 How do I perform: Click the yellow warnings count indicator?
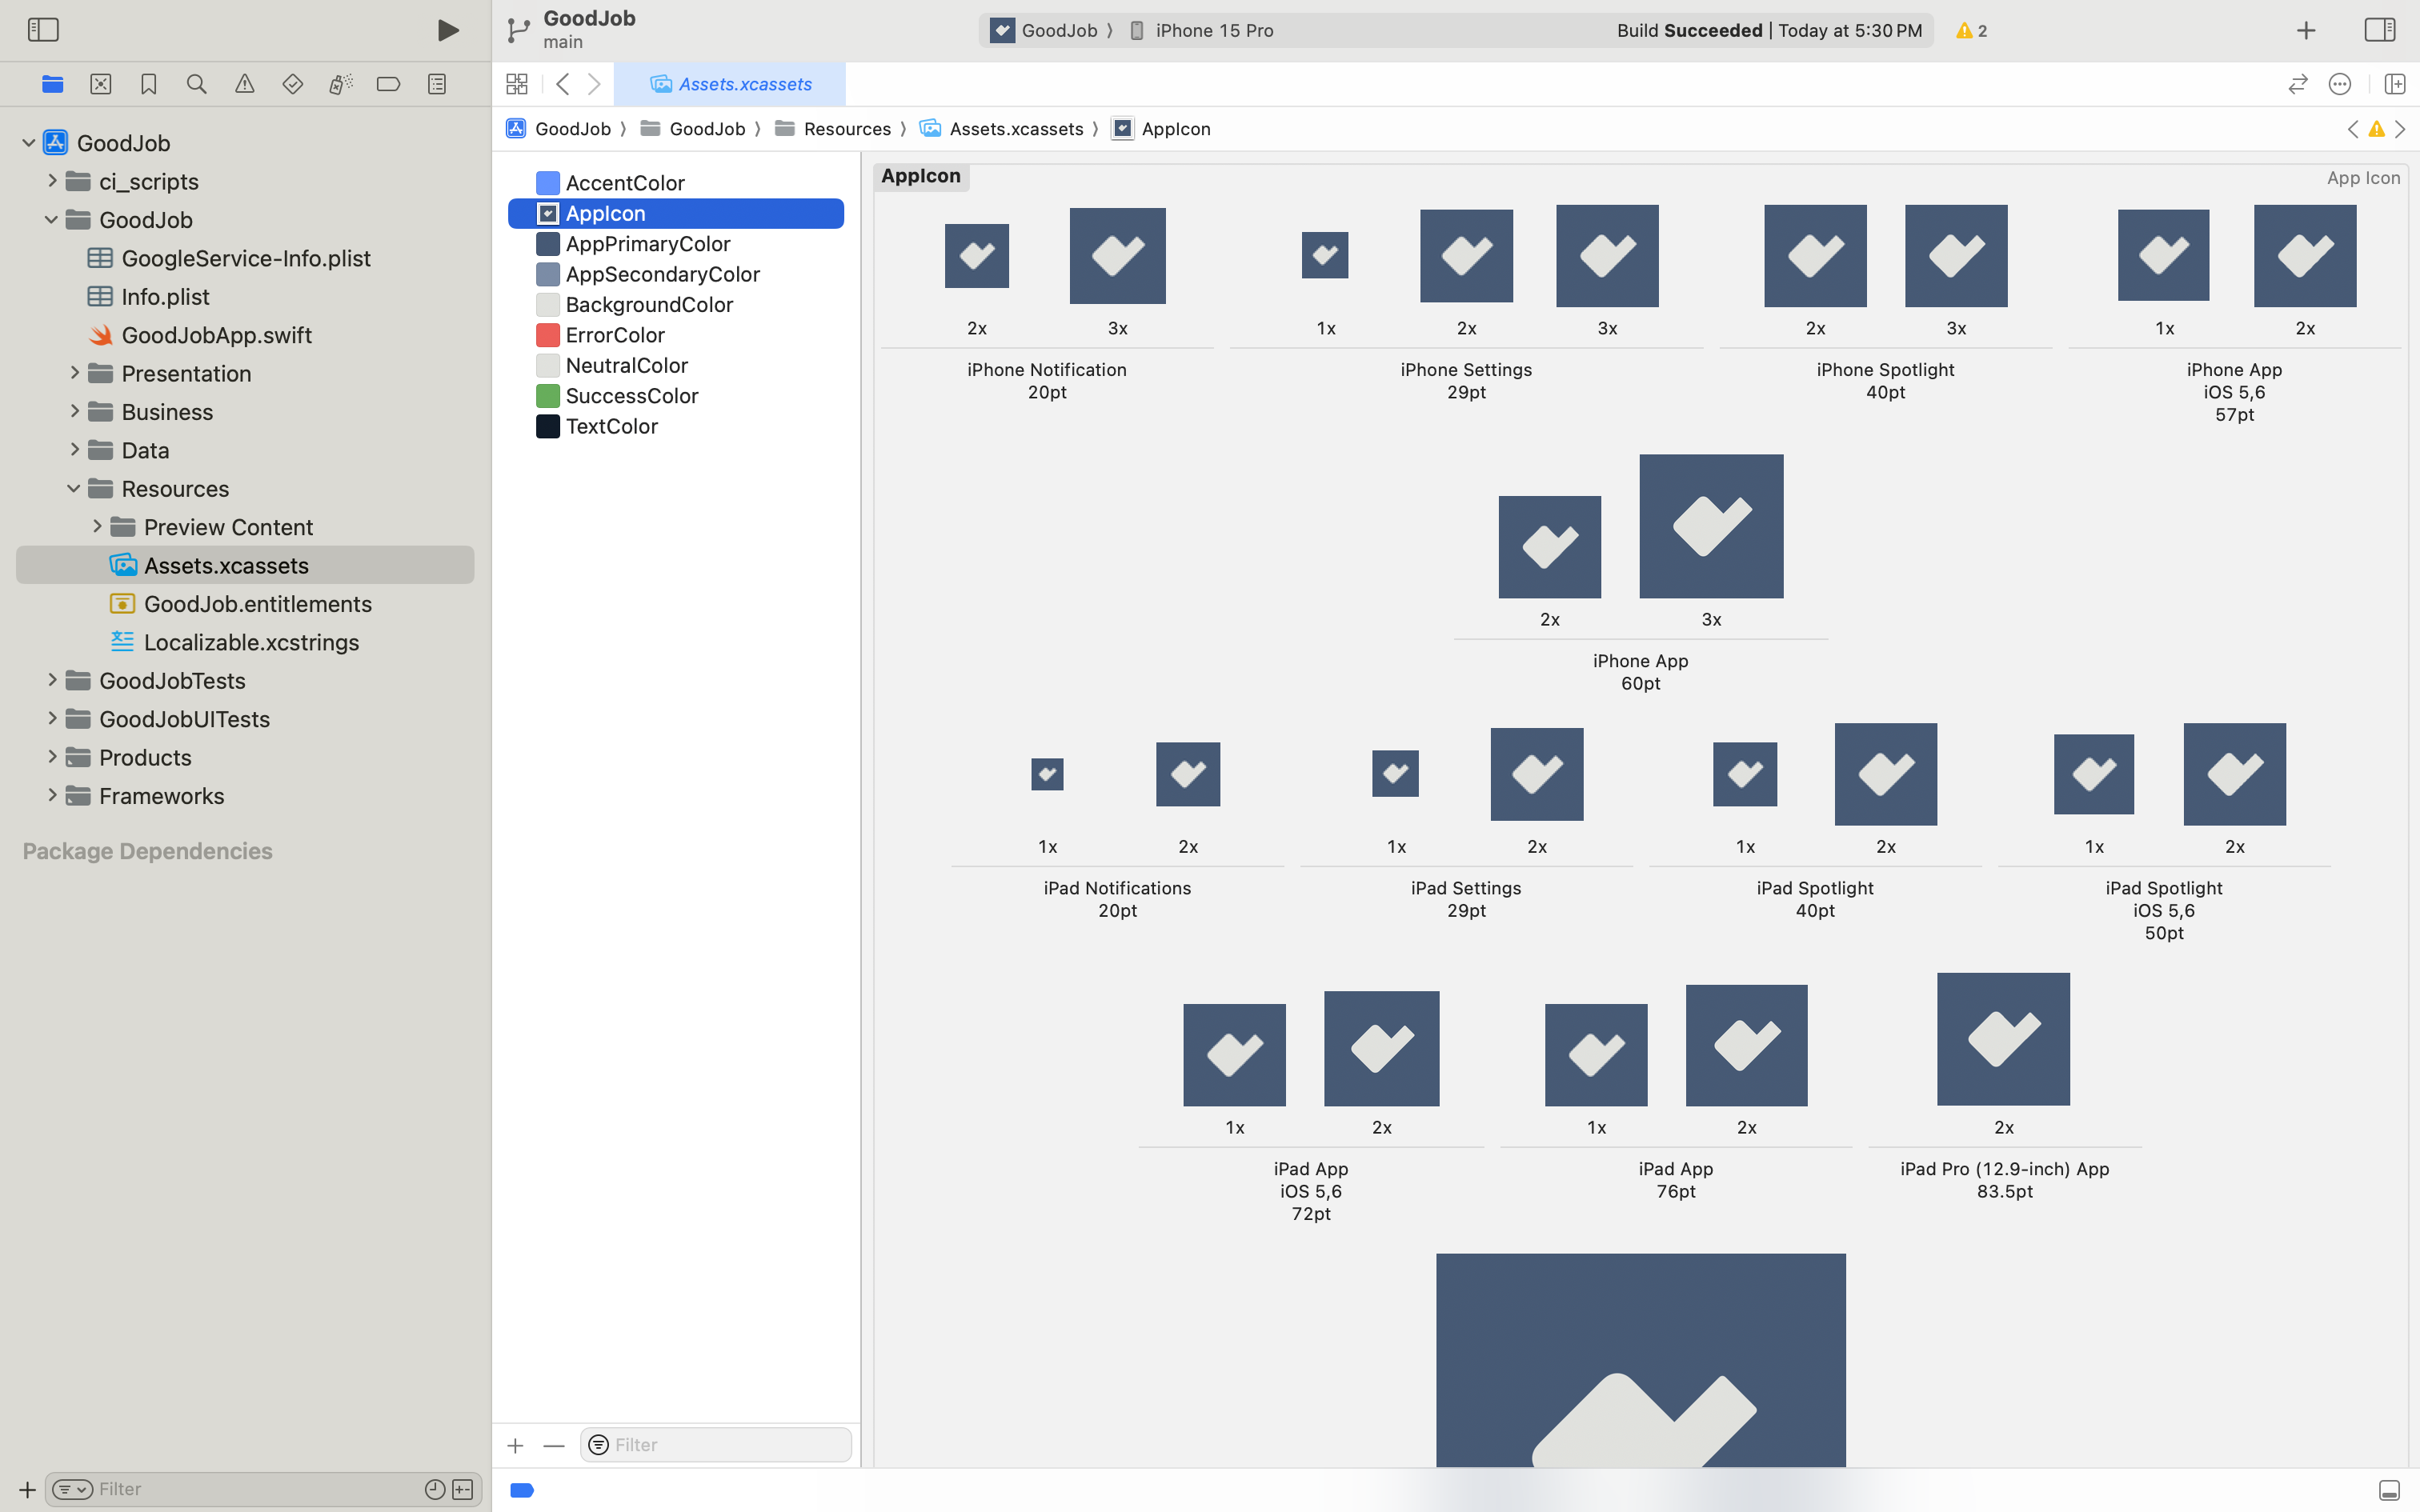click(1970, 30)
